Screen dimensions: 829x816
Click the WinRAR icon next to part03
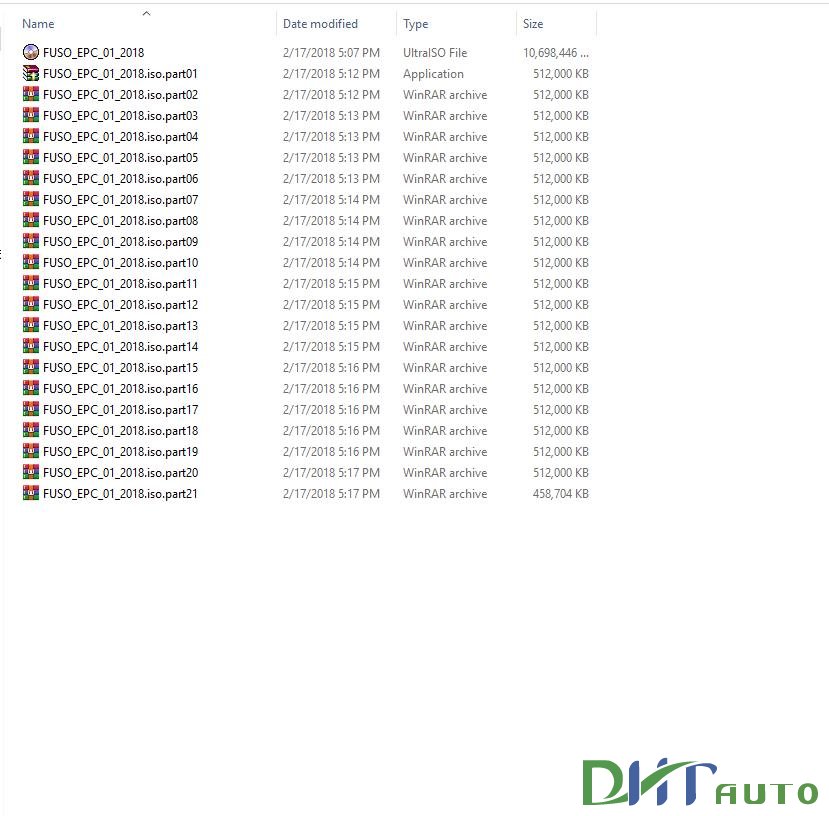coord(31,115)
